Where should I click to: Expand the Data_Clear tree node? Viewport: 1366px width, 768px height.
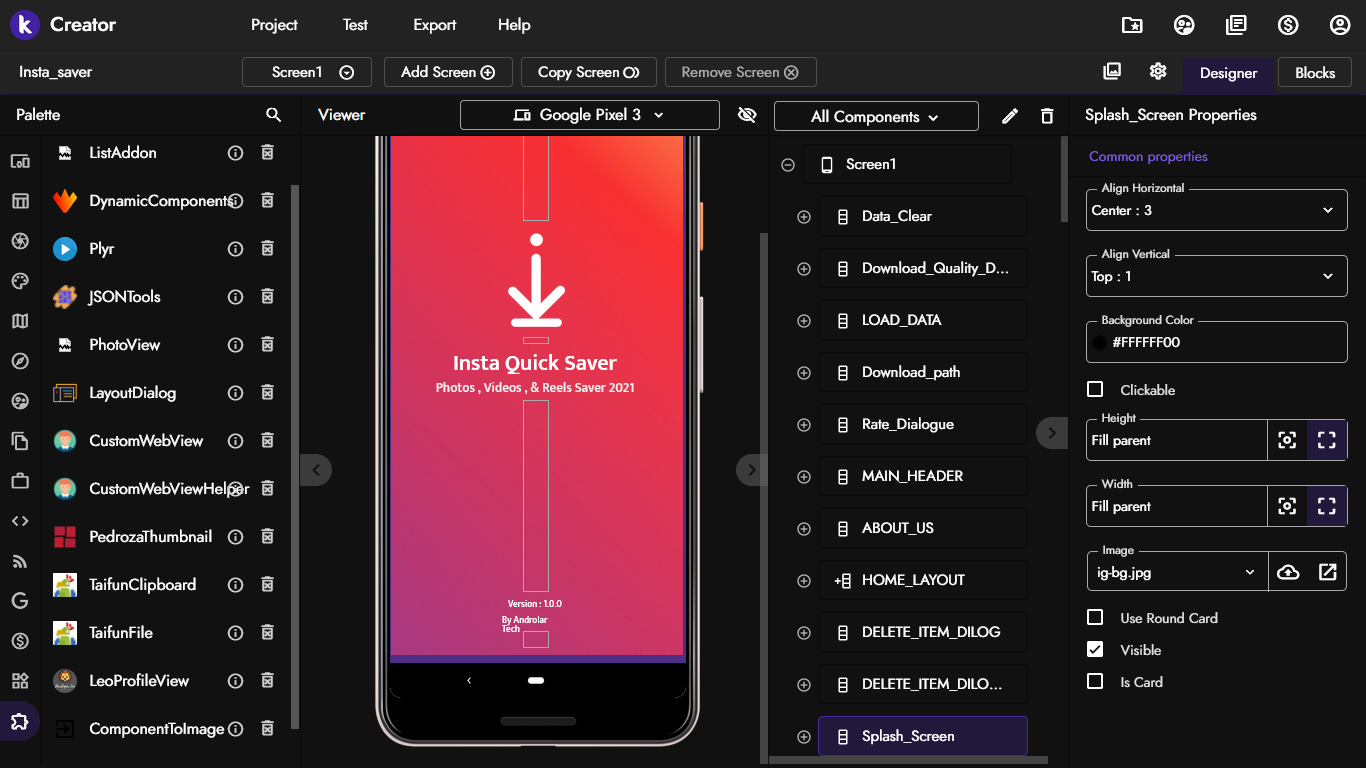point(804,217)
